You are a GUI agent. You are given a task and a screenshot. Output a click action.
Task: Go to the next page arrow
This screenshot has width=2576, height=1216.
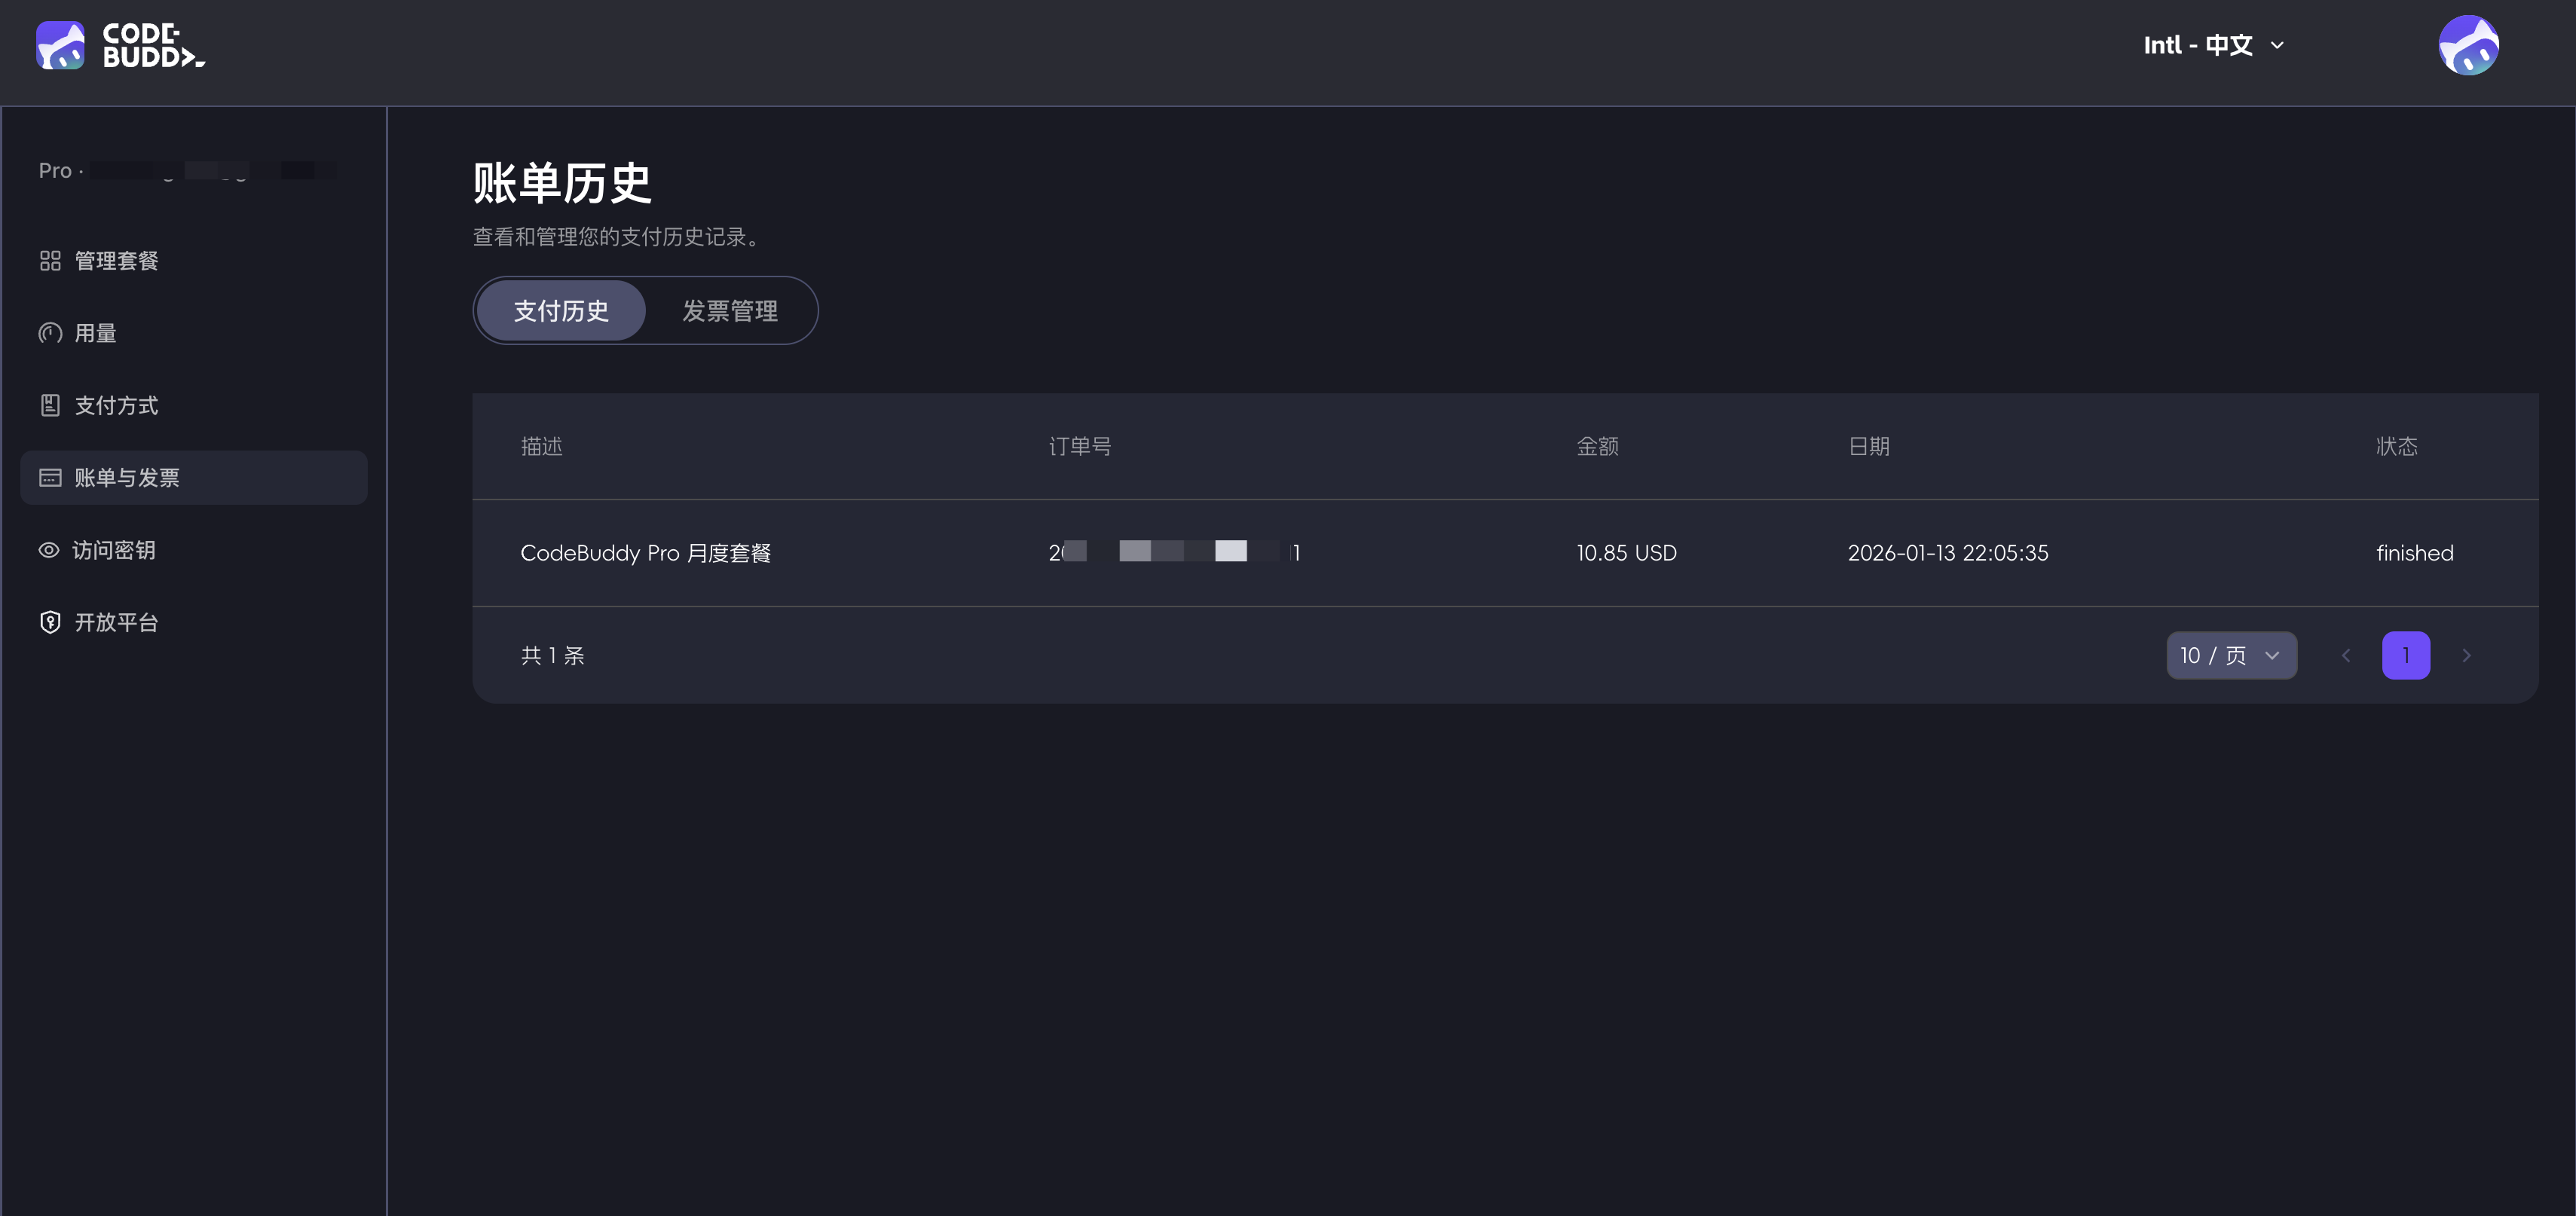(x=2465, y=656)
